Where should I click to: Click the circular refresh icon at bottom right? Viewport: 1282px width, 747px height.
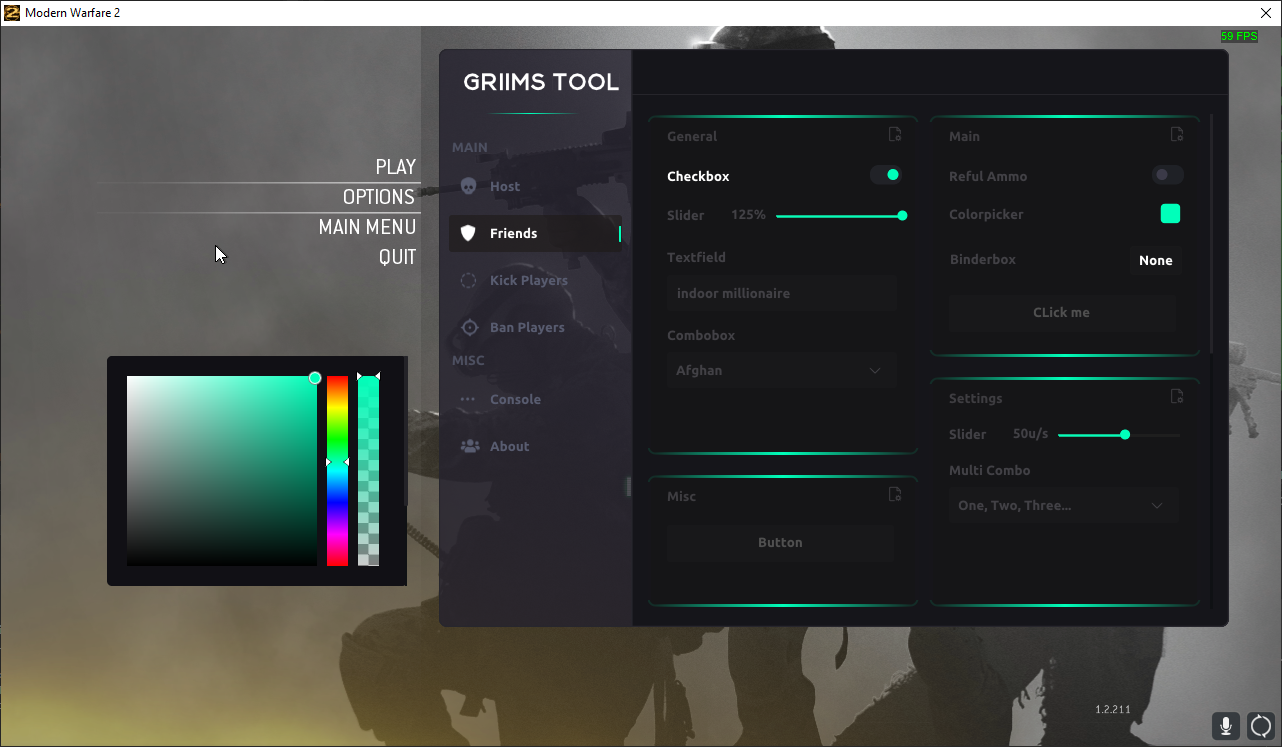[1261, 726]
